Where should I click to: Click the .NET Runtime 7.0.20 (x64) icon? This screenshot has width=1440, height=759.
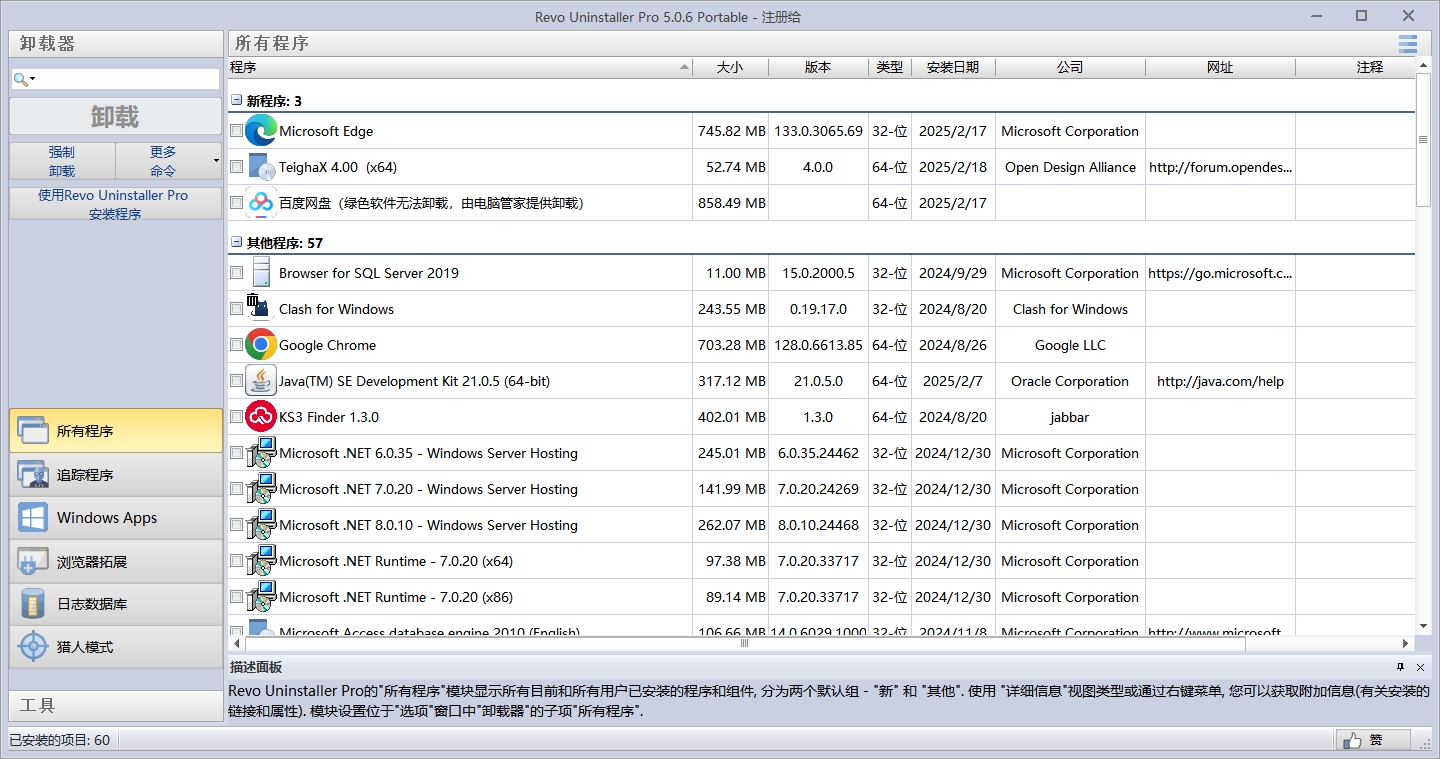coord(261,561)
